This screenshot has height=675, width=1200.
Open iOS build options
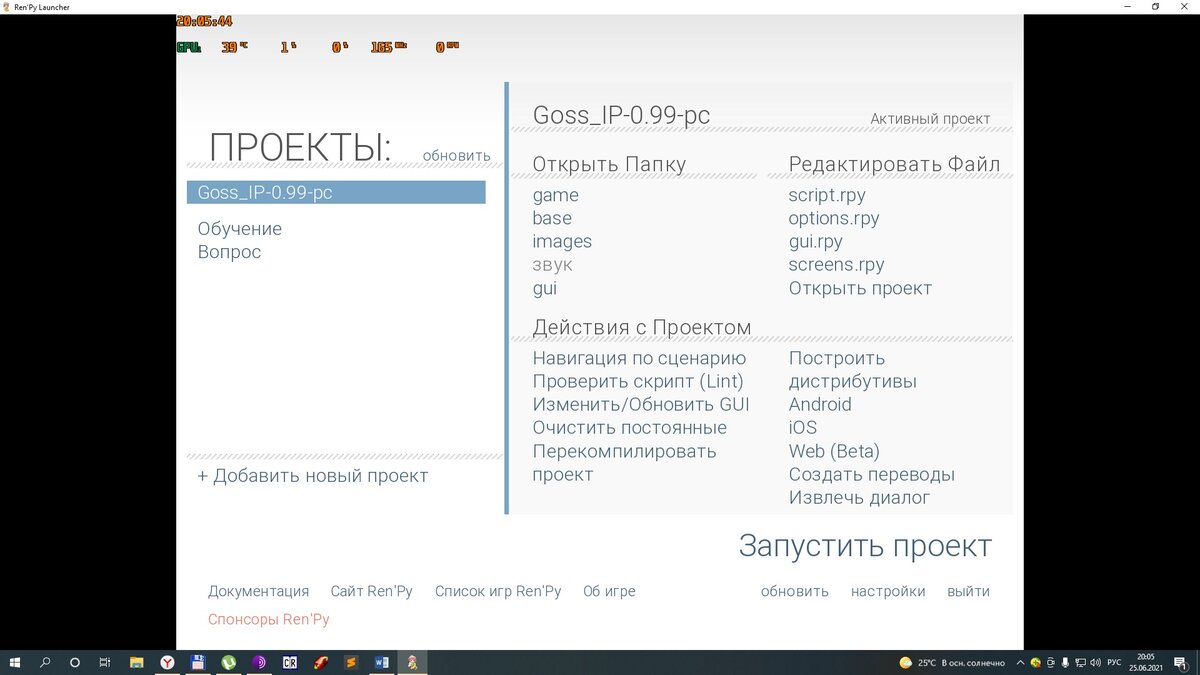click(x=803, y=428)
